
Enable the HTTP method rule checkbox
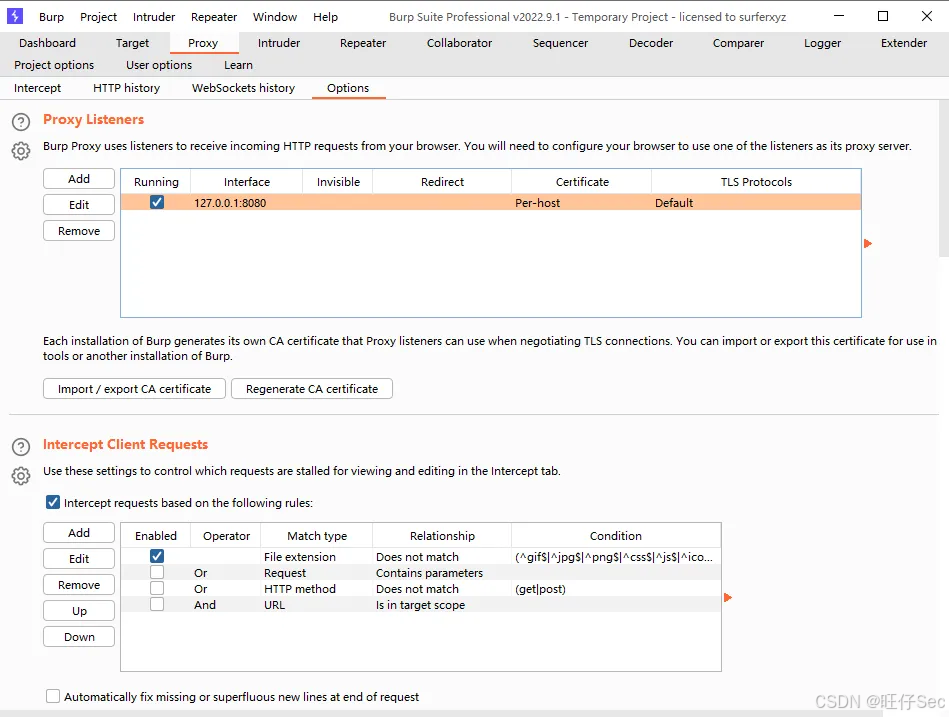(x=157, y=588)
